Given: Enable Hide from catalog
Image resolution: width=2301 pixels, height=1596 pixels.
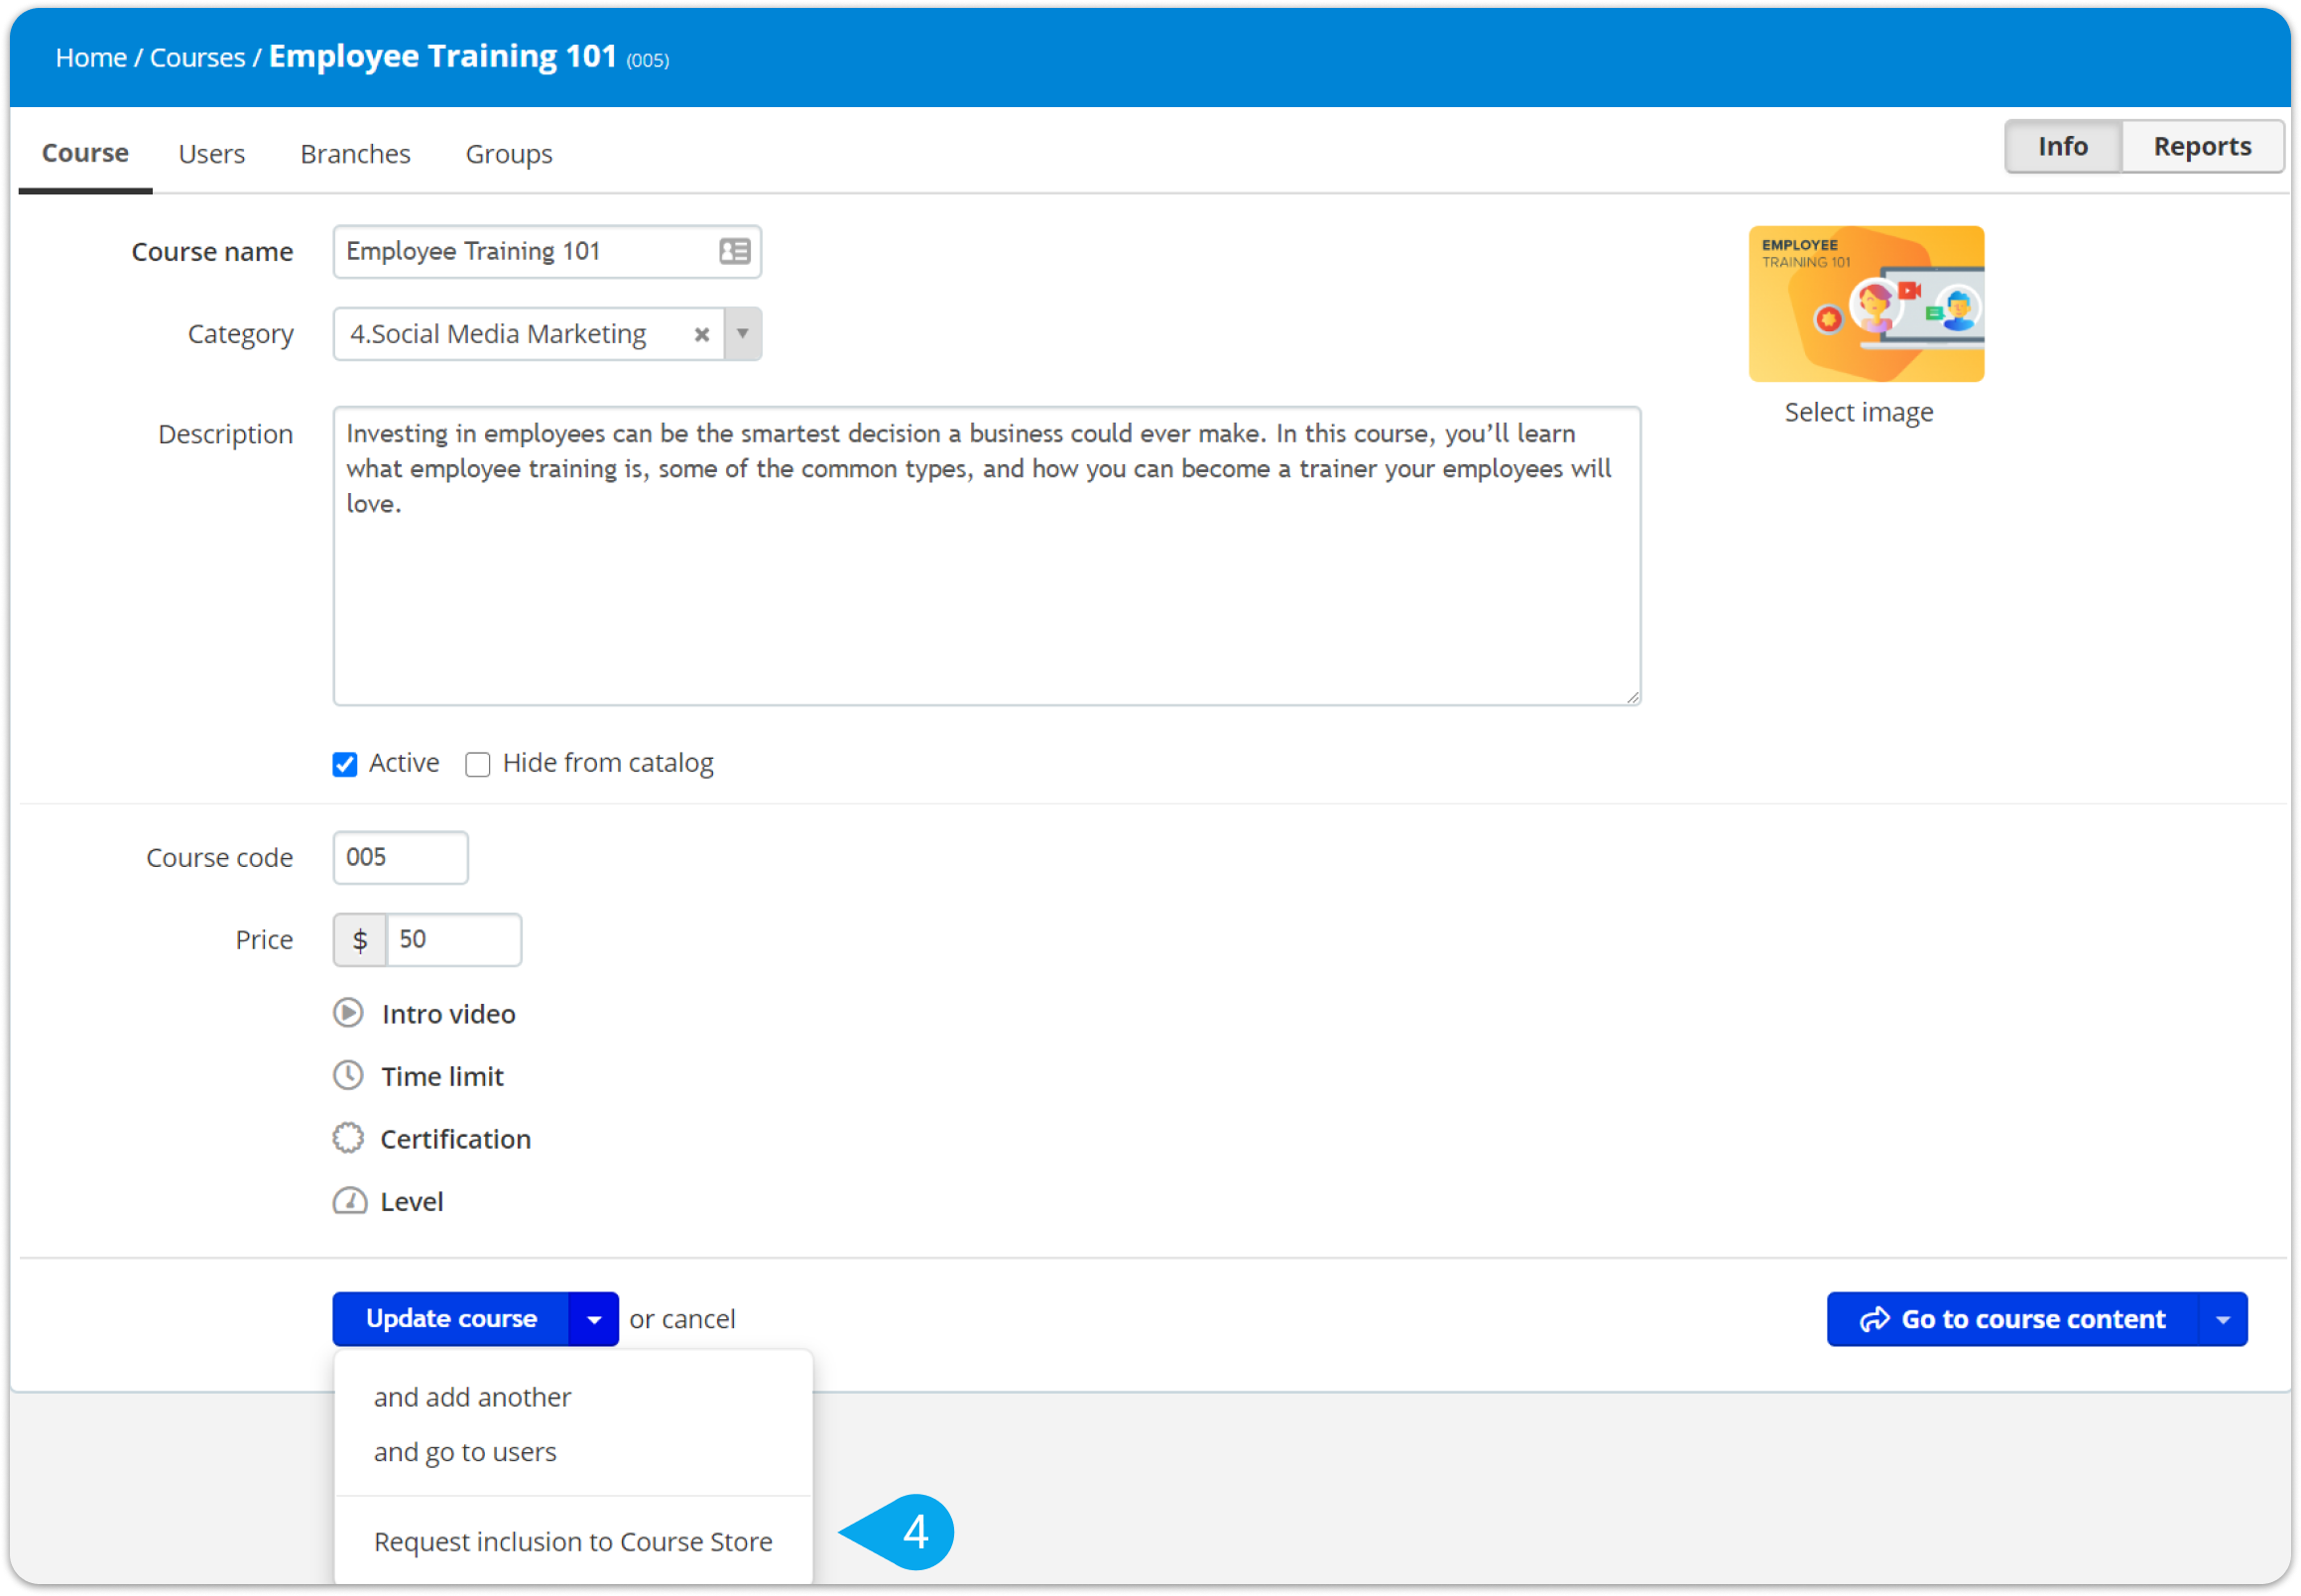Looking at the screenshot, I should point(478,763).
